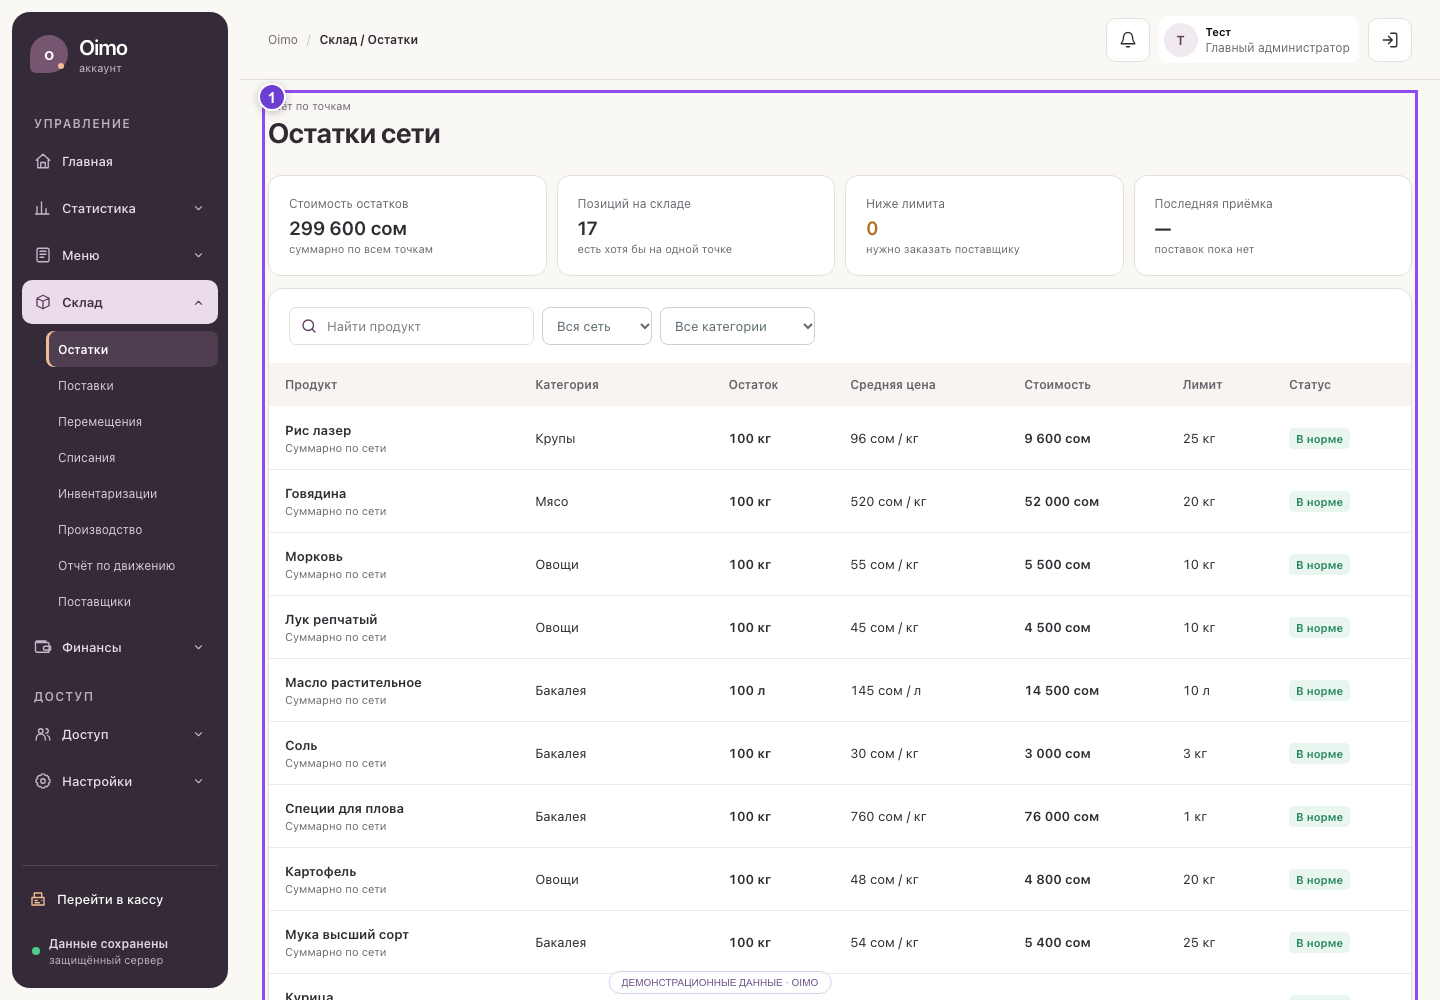Click the Статистика bar chart icon

click(x=43, y=208)
